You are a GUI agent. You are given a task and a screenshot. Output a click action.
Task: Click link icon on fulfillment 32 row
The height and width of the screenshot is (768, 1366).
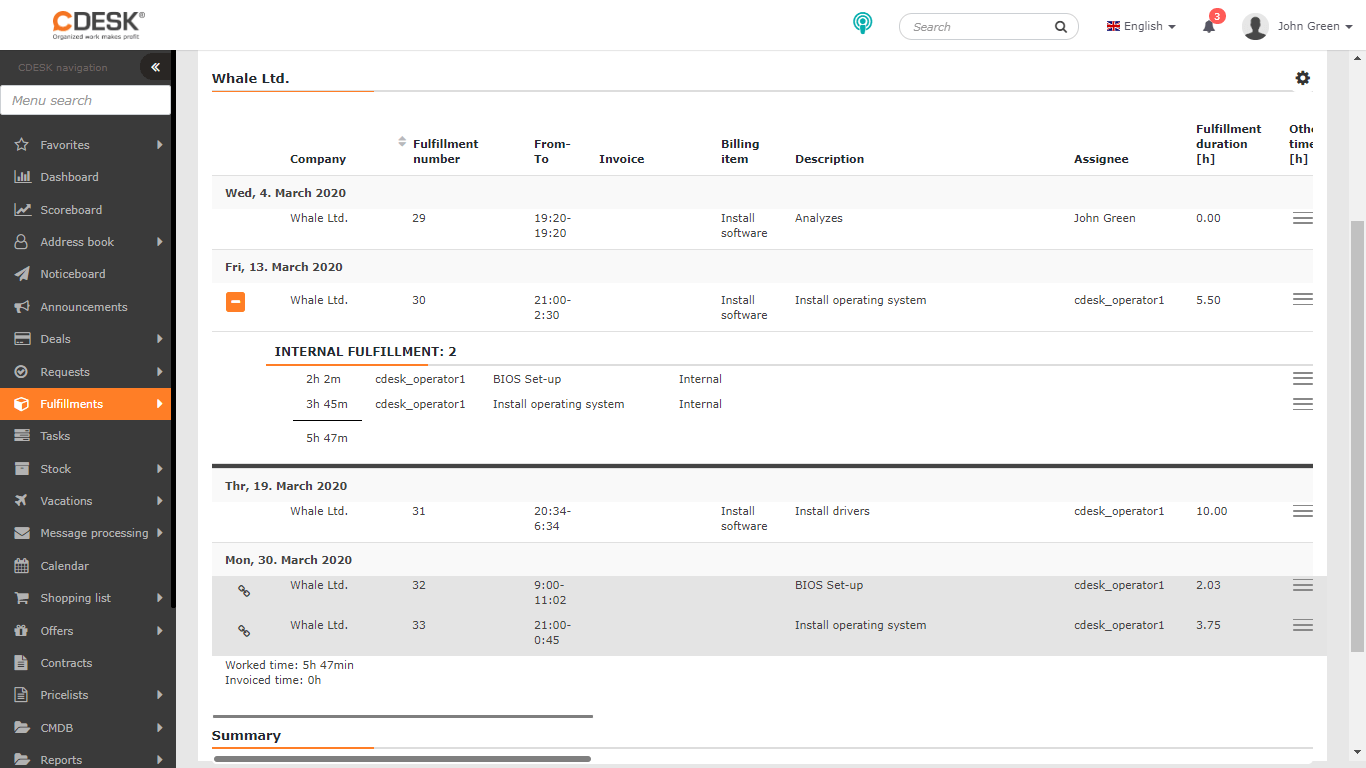[243, 591]
